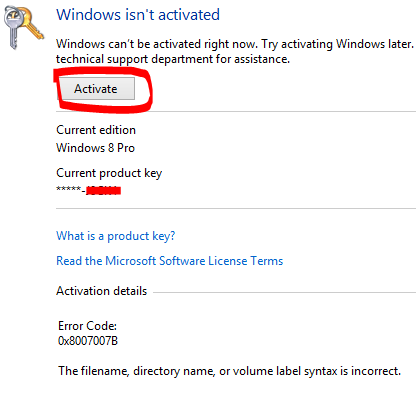
Task: Click the 'Error Code:' label
Action: pyautogui.click(x=87, y=326)
